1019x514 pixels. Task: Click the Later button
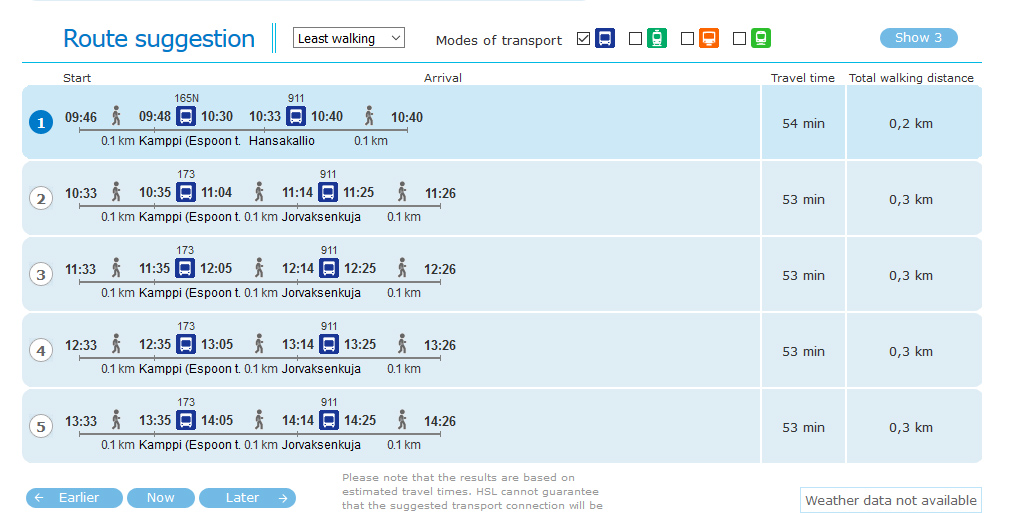(247, 498)
